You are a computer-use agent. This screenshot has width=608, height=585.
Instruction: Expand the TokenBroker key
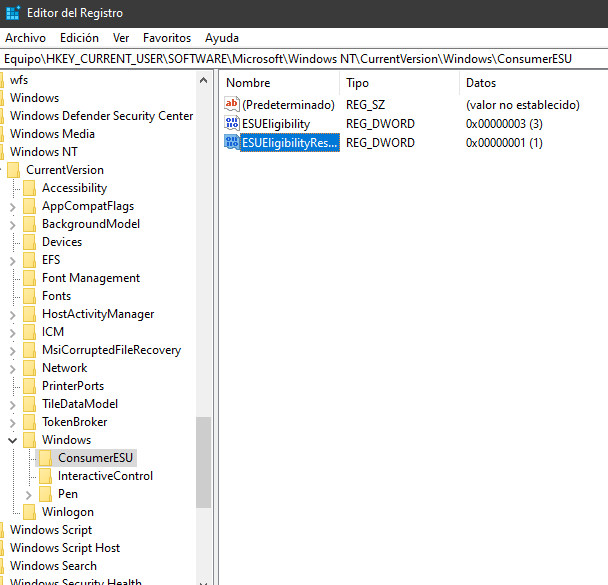pyautogui.click(x=13, y=423)
